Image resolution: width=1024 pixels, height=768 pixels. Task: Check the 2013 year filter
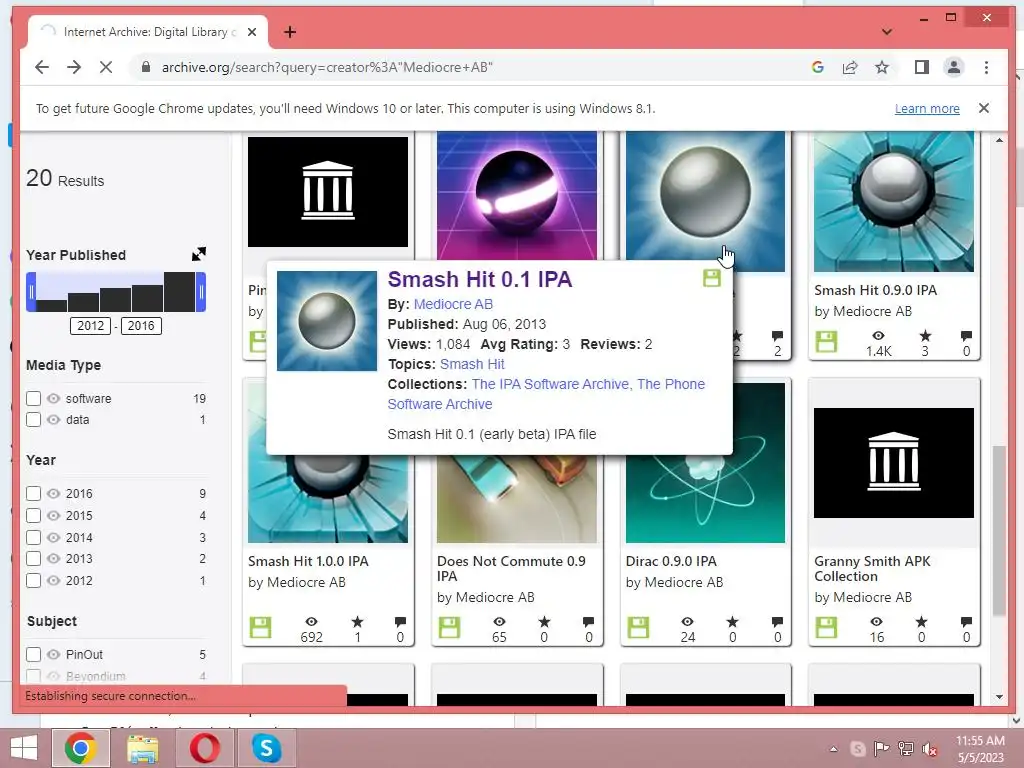tap(33, 559)
